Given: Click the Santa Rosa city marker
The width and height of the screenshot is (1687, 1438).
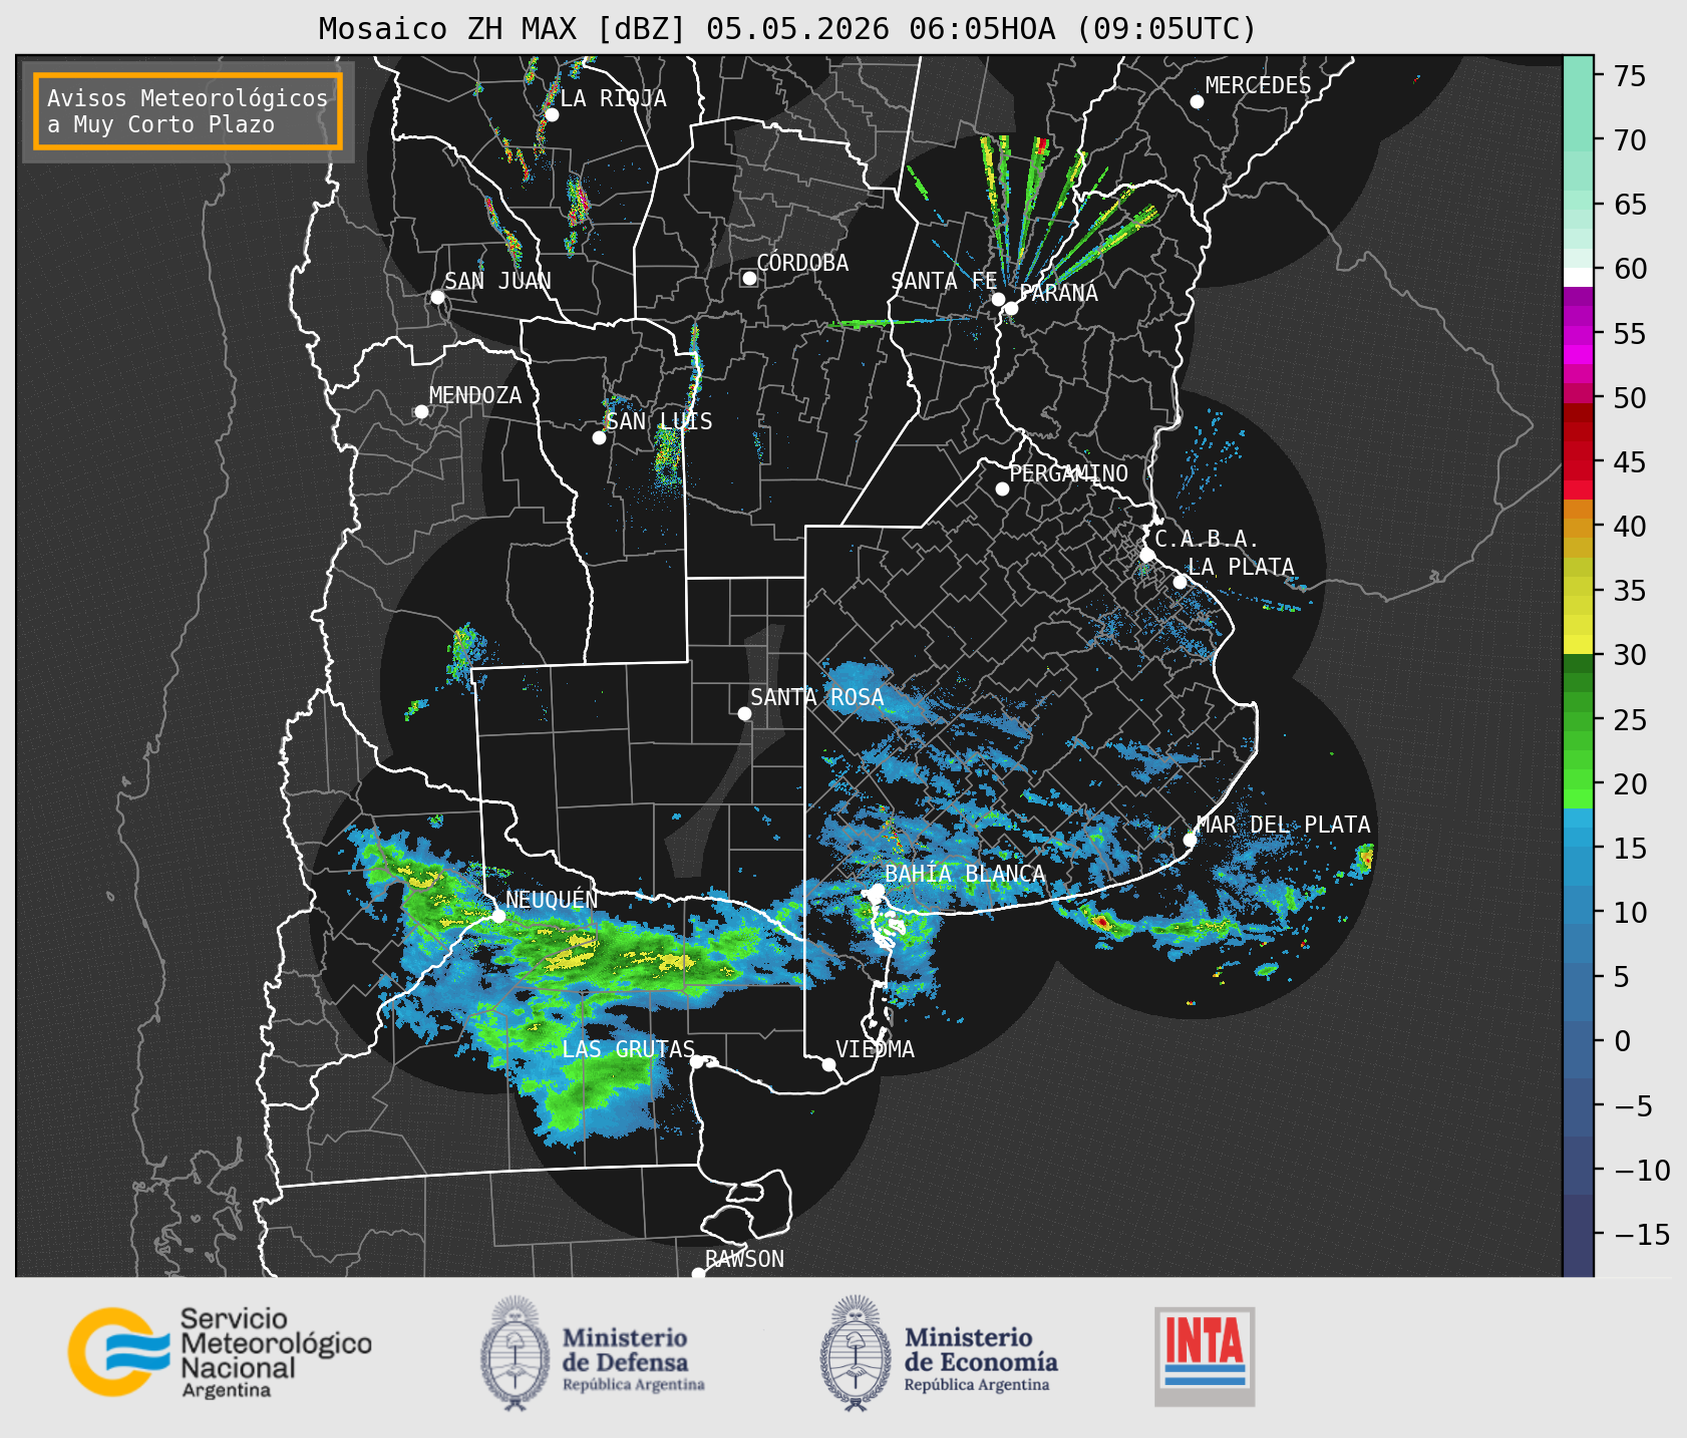Looking at the screenshot, I should pyautogui.click(x=744, y=713).
